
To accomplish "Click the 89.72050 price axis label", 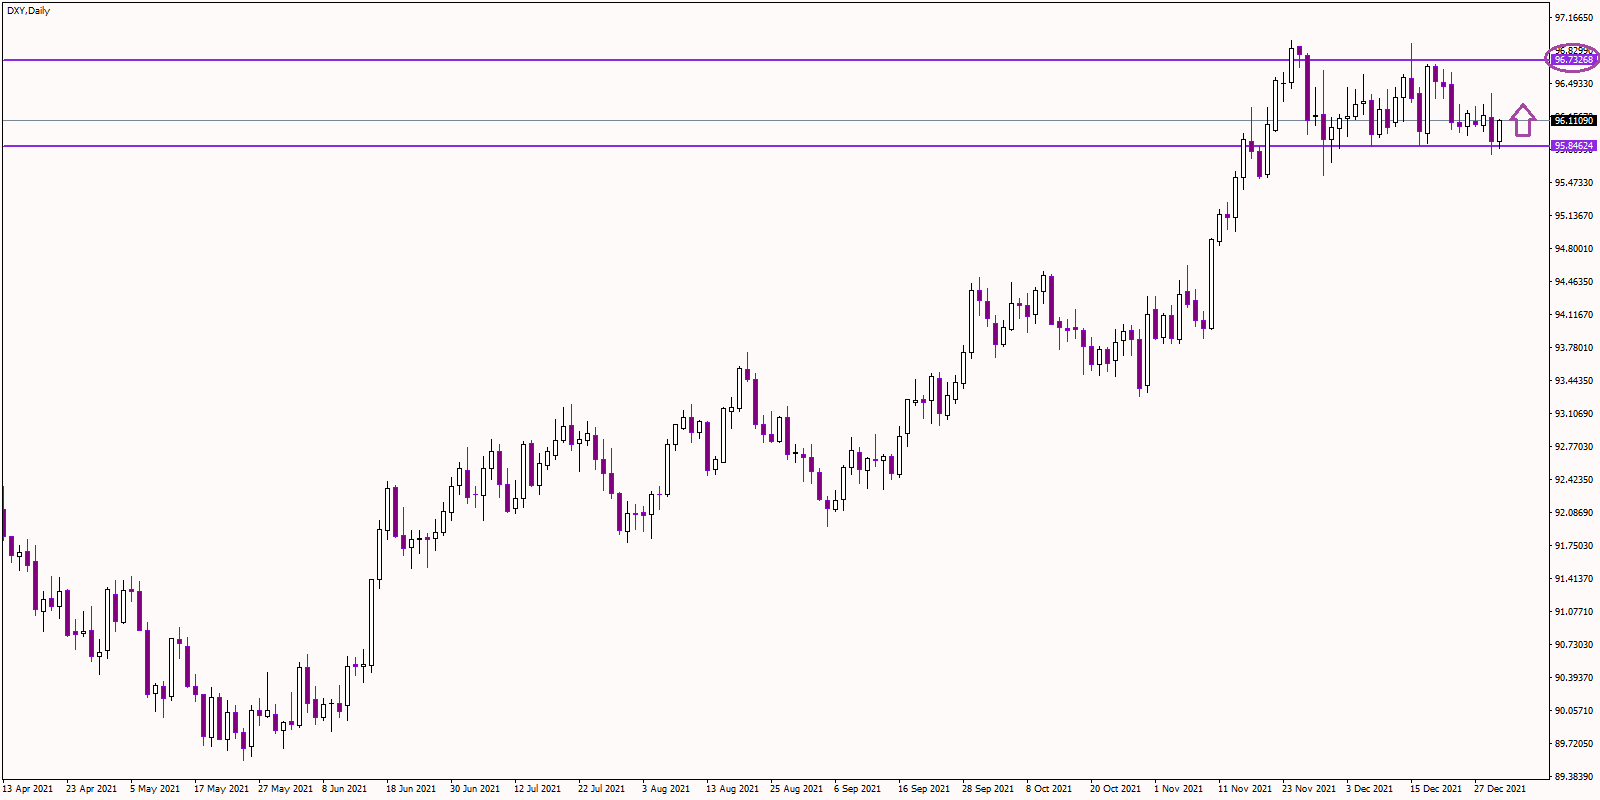I will 1574,744.
